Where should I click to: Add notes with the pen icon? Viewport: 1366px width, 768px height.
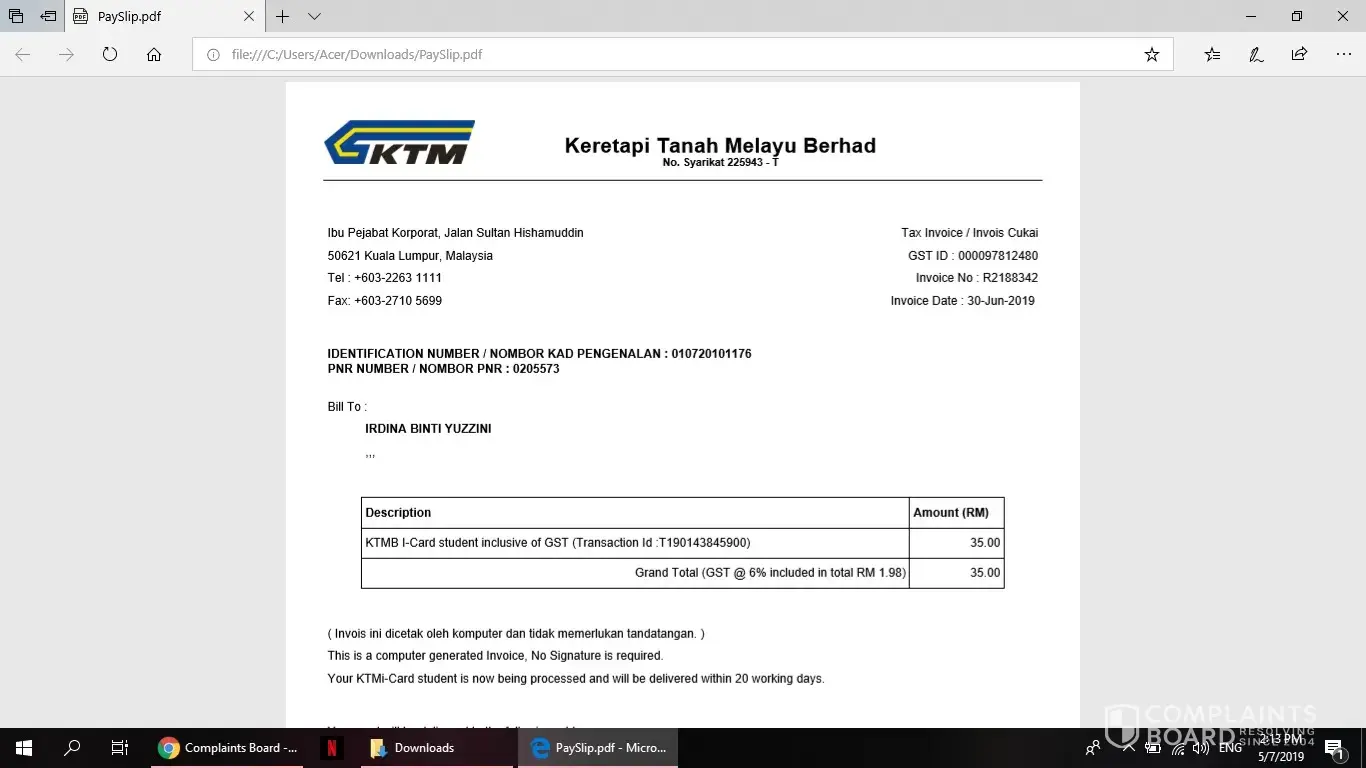(x=1256, y=54)
